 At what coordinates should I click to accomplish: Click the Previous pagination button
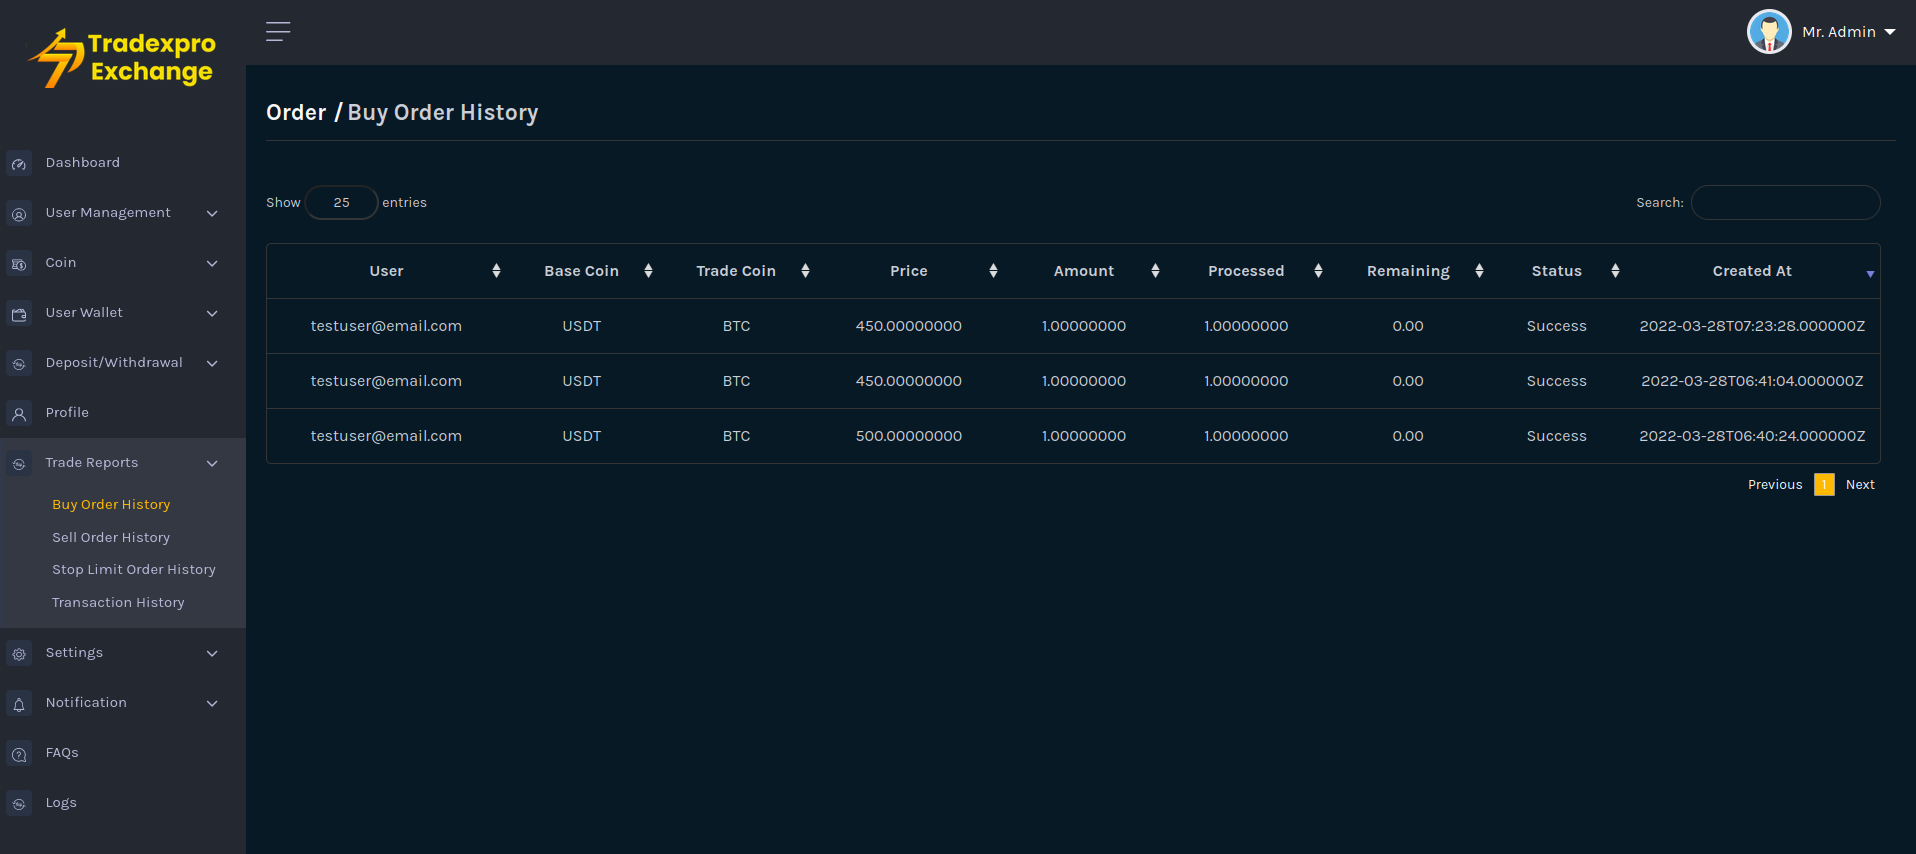pyautogui.click(x=1775, y=485)
